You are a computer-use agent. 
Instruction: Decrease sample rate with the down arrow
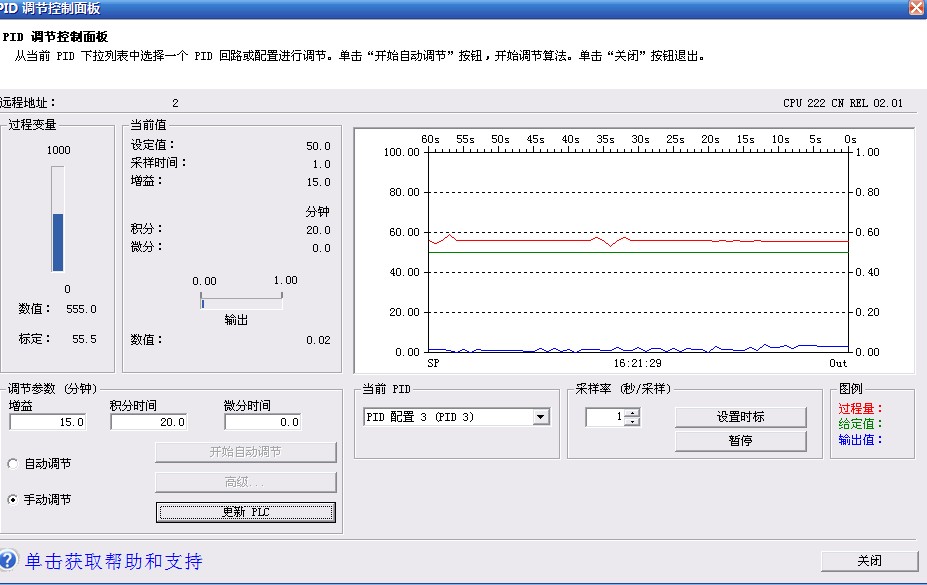[632, 422]
